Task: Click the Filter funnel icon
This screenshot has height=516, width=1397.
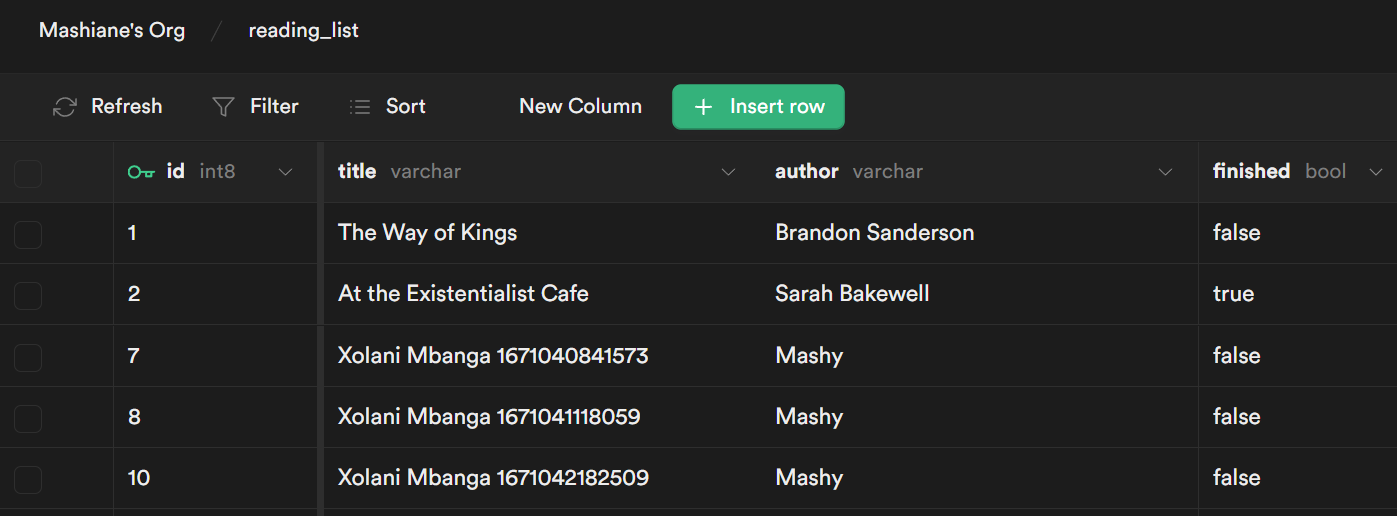Action: click(x=224, y=107)
